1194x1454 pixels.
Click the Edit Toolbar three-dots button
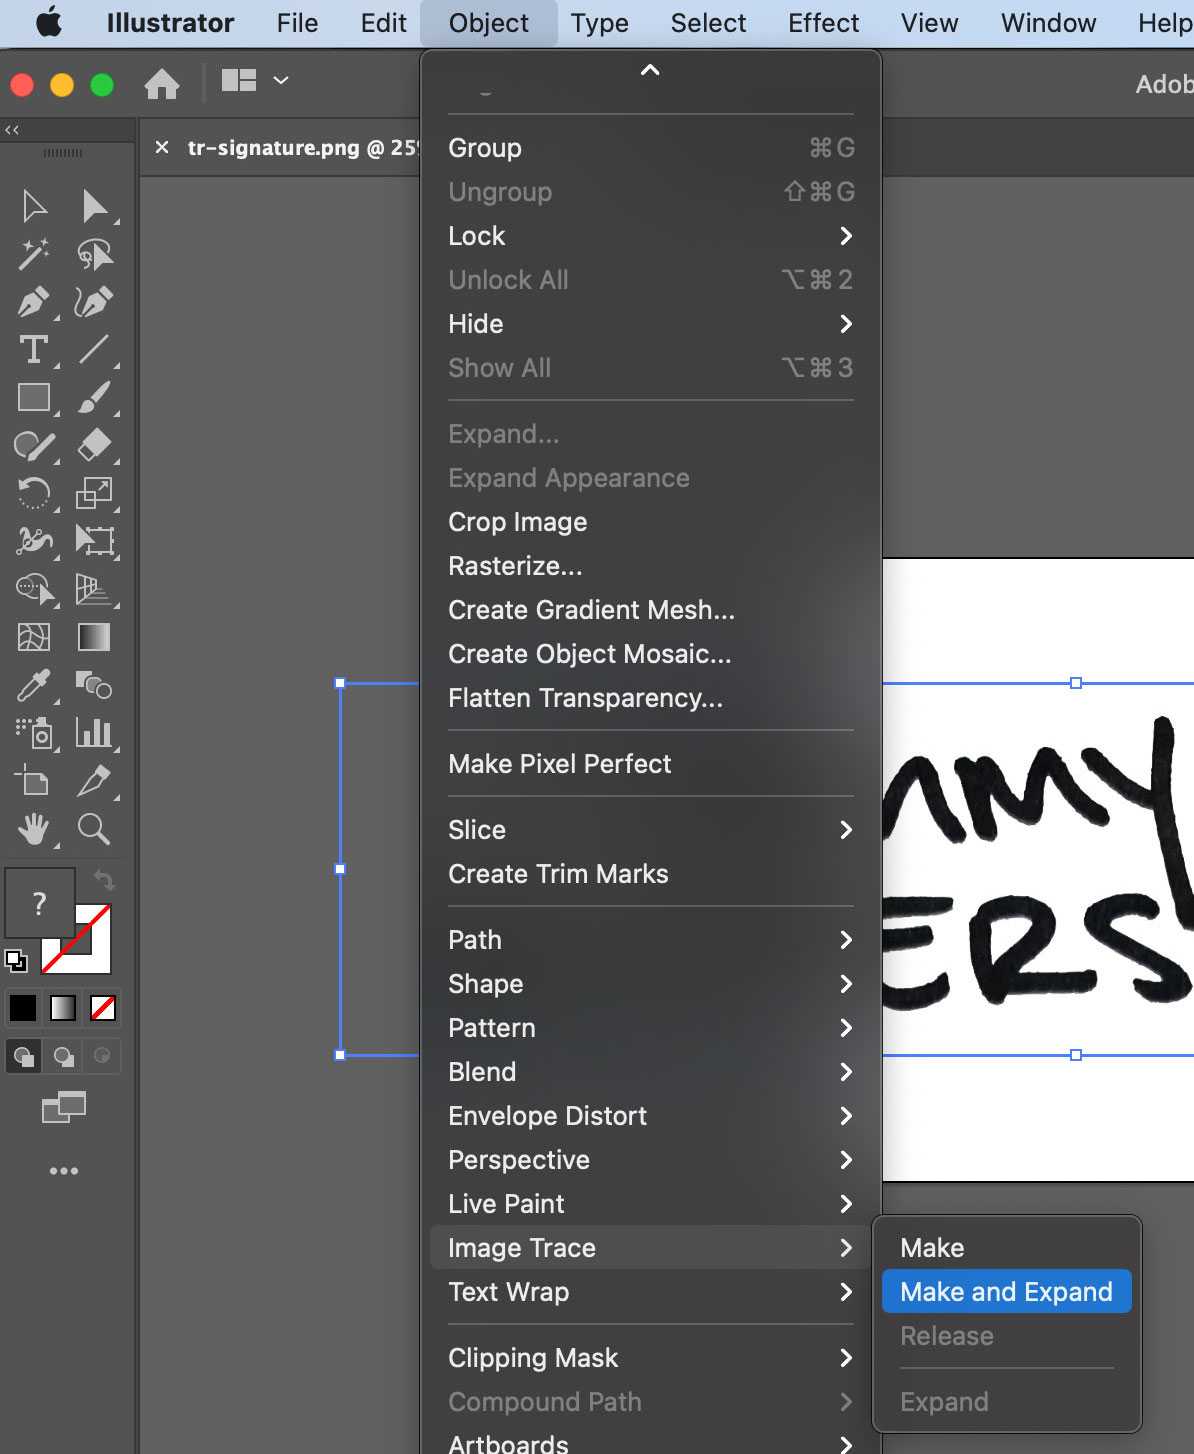(x=64, y=1171)
